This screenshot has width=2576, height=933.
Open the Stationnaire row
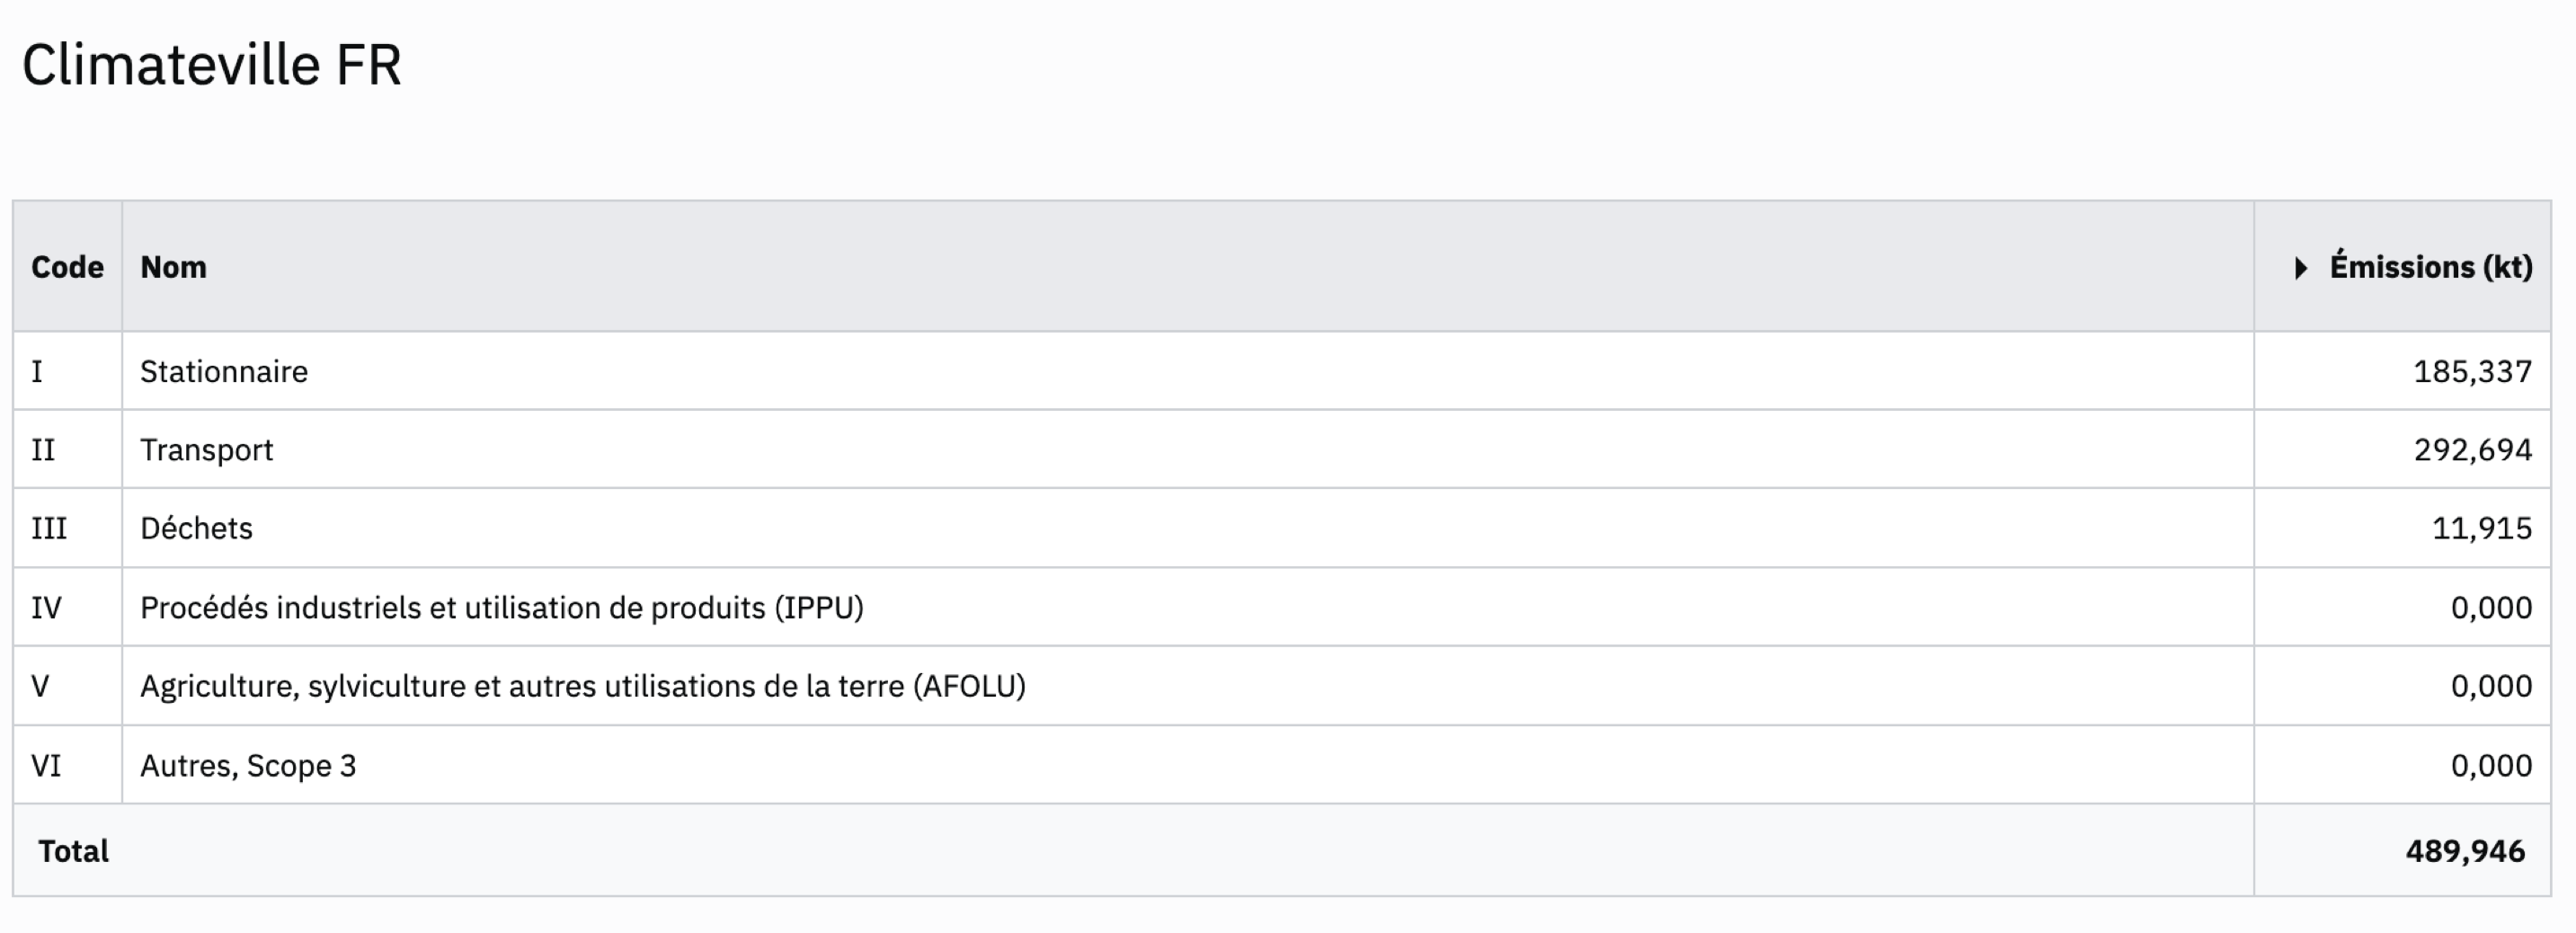click(x=1282, y=371)
